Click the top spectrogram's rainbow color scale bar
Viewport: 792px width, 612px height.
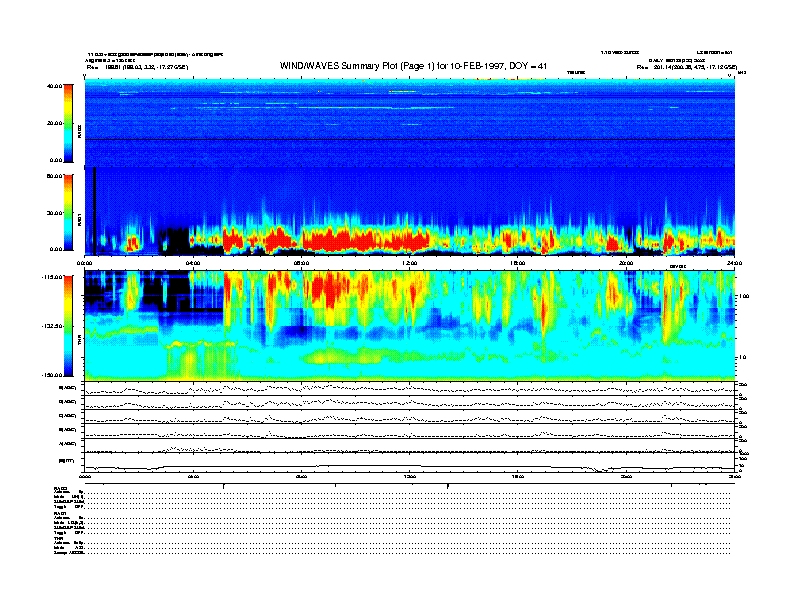tap(68, 123)
